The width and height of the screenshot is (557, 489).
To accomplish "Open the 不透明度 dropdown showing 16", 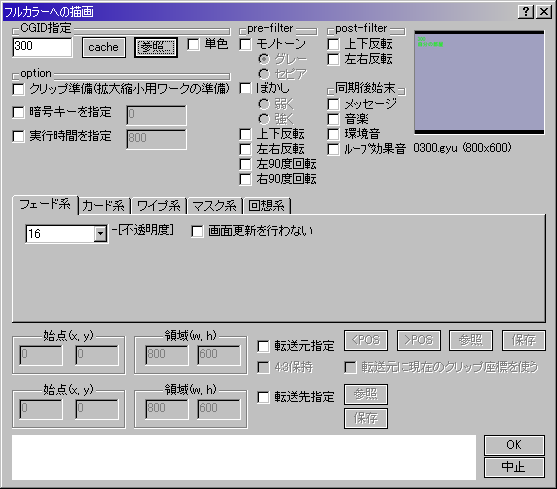I will [100, 234].
